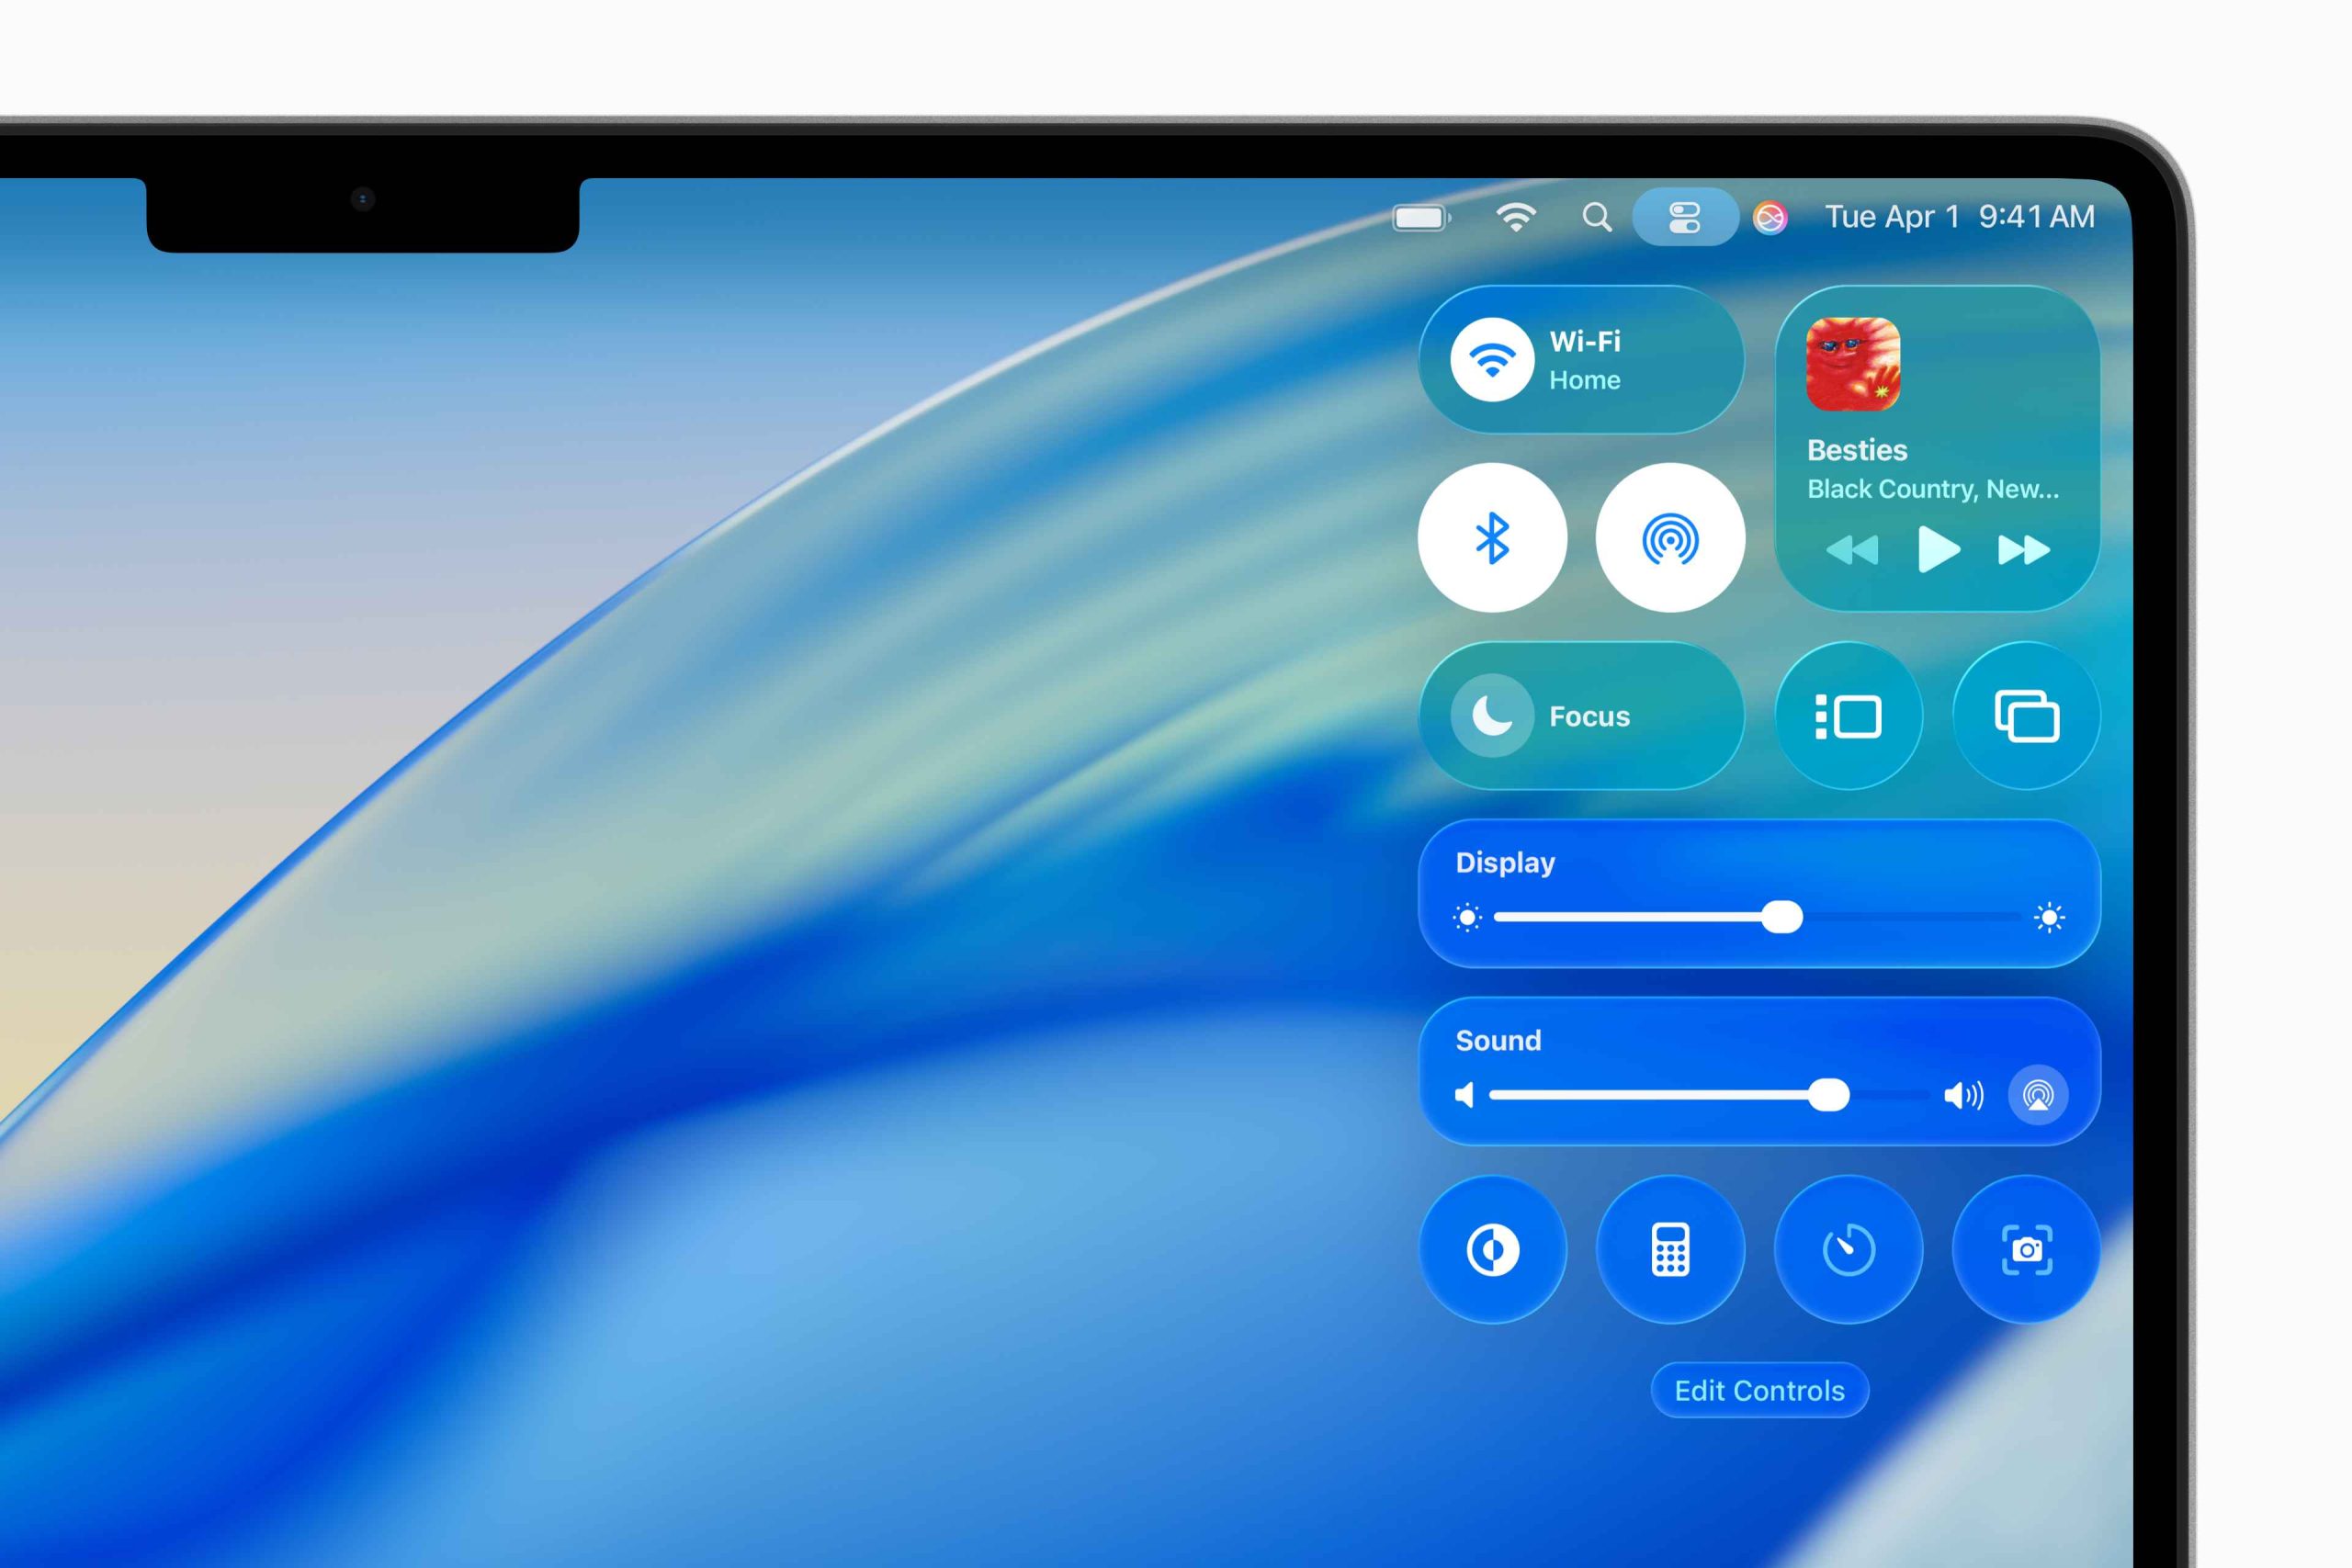
Task: Click the Screenshot capture control
Action: [2026, 1249]
